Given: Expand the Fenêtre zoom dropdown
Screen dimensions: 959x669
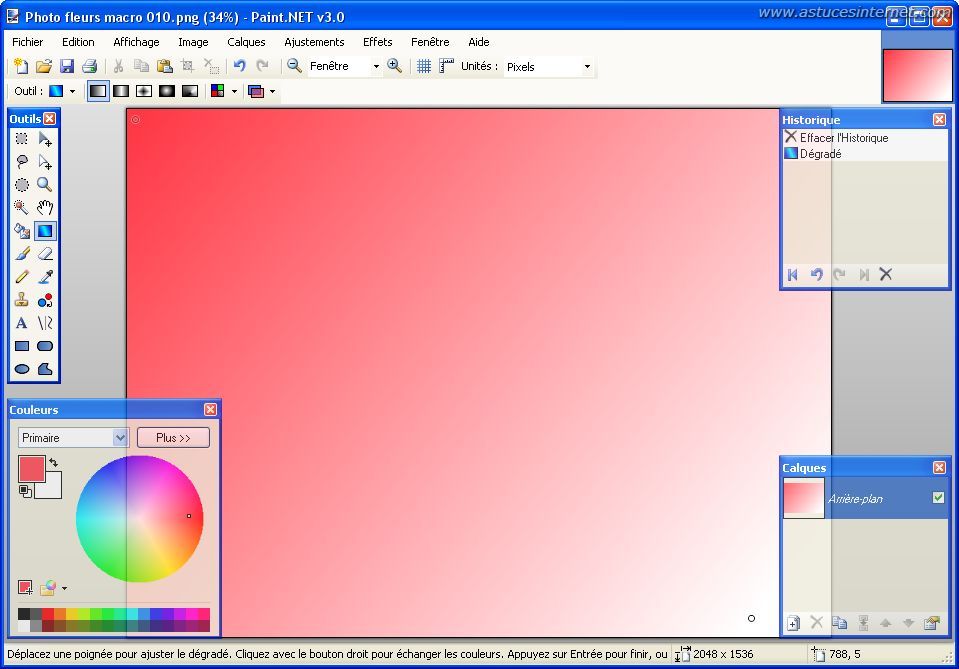Looking at the screenshot, I should (376, 67).
